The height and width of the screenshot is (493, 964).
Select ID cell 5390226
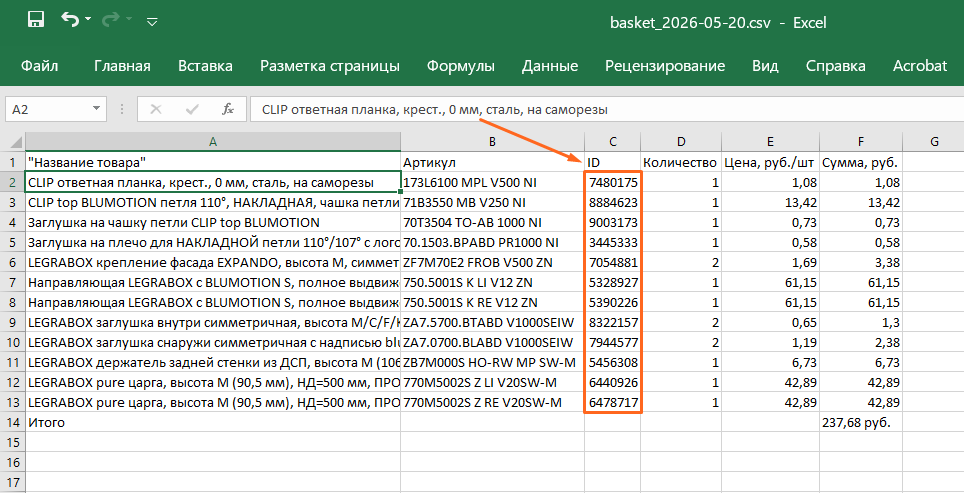[x=612, y=302]
